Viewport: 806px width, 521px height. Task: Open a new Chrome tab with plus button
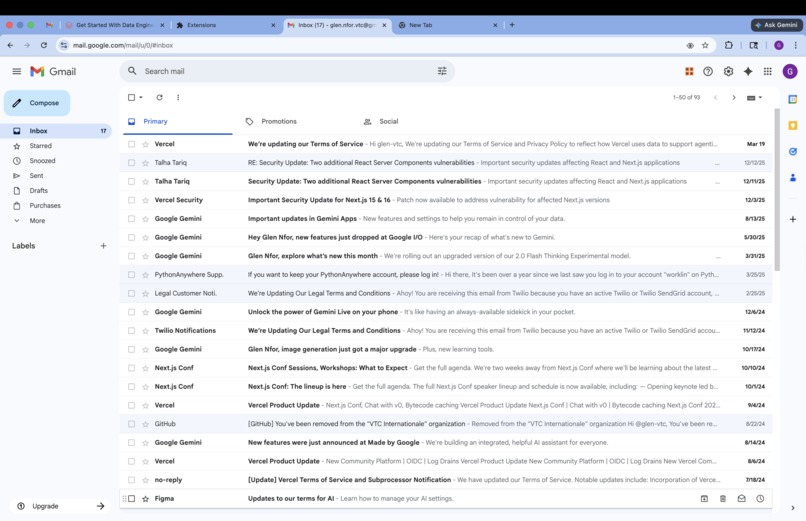[x=512, y=25]
